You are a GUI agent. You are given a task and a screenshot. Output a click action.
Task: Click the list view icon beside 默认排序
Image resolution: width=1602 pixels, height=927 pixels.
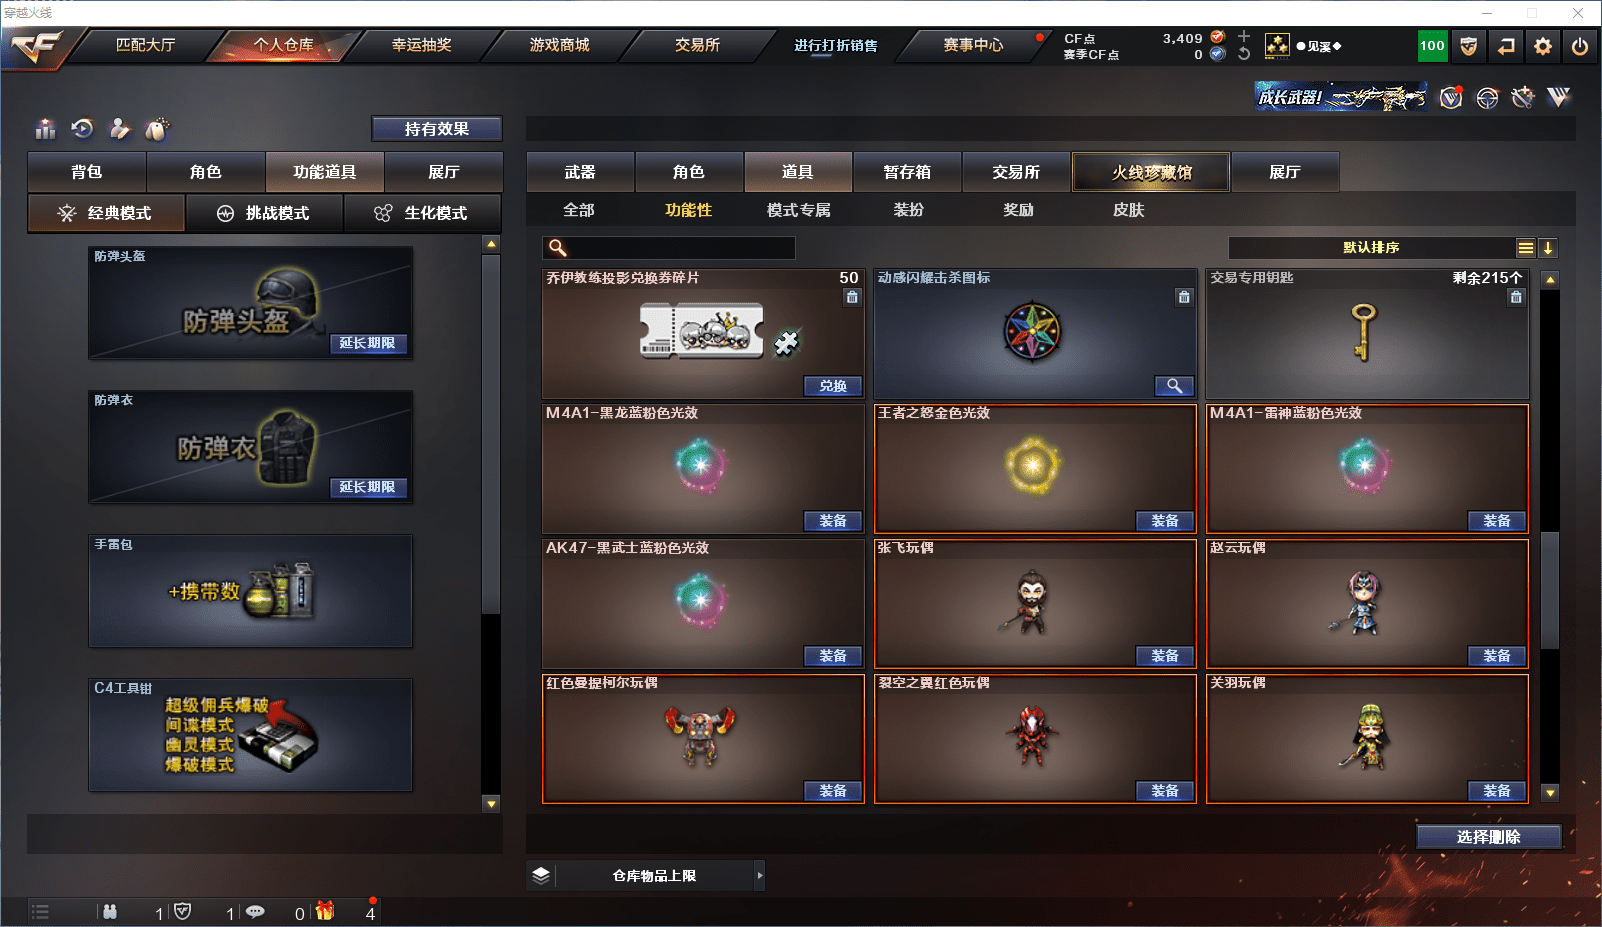click(1525, 248)
